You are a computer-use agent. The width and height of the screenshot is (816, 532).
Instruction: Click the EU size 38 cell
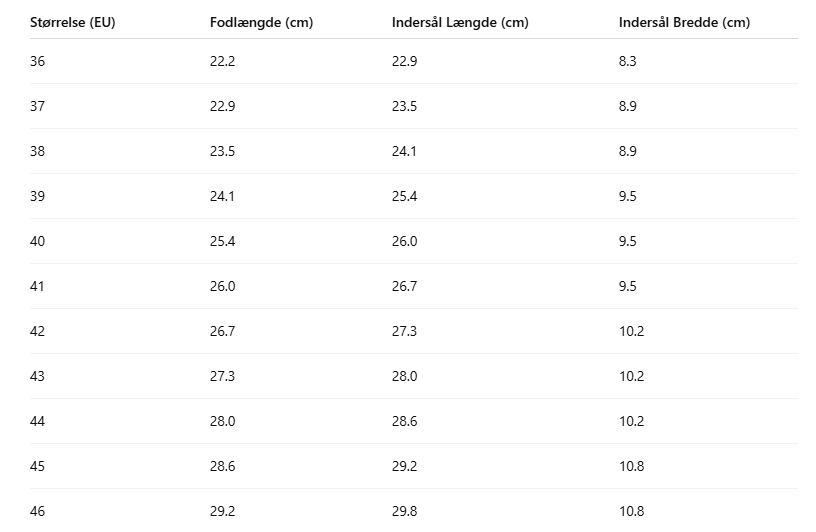[38, 152]
